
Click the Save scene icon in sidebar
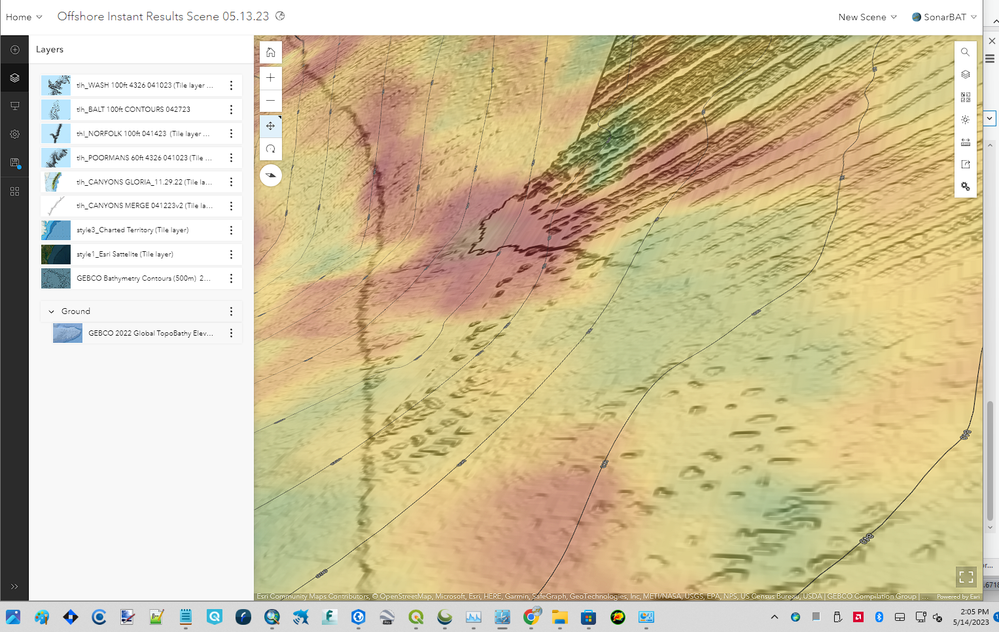[15, 162]
